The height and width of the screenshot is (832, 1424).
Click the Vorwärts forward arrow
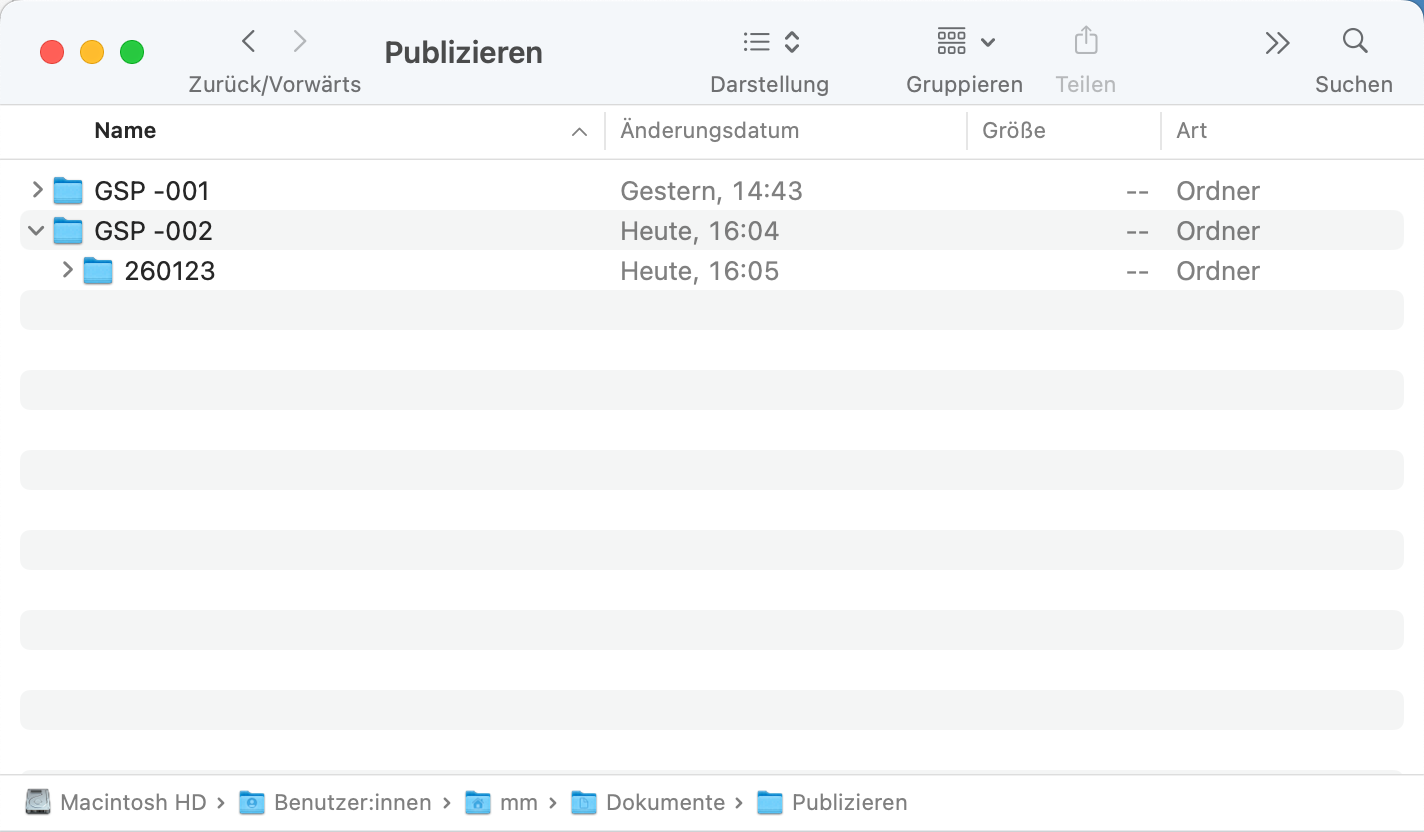click(300, 41)
